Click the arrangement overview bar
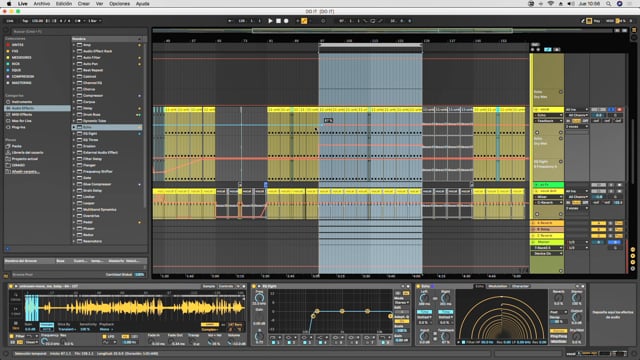 [383, 31]
